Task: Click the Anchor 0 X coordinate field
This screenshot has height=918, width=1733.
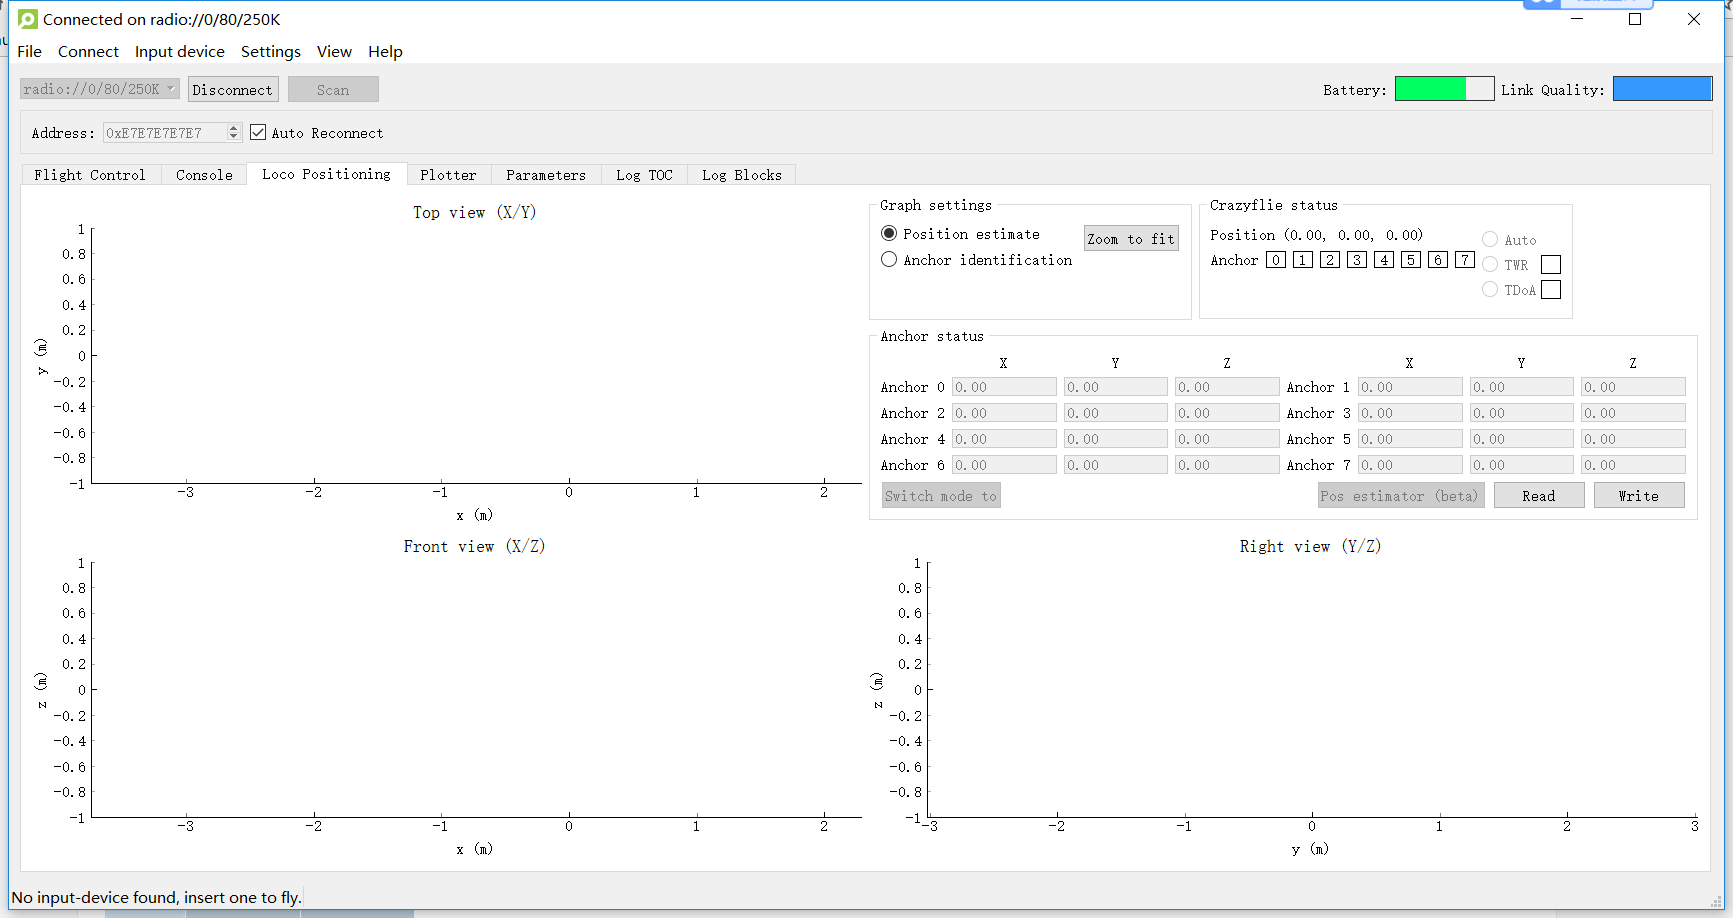Action: tap(1003, 387)
